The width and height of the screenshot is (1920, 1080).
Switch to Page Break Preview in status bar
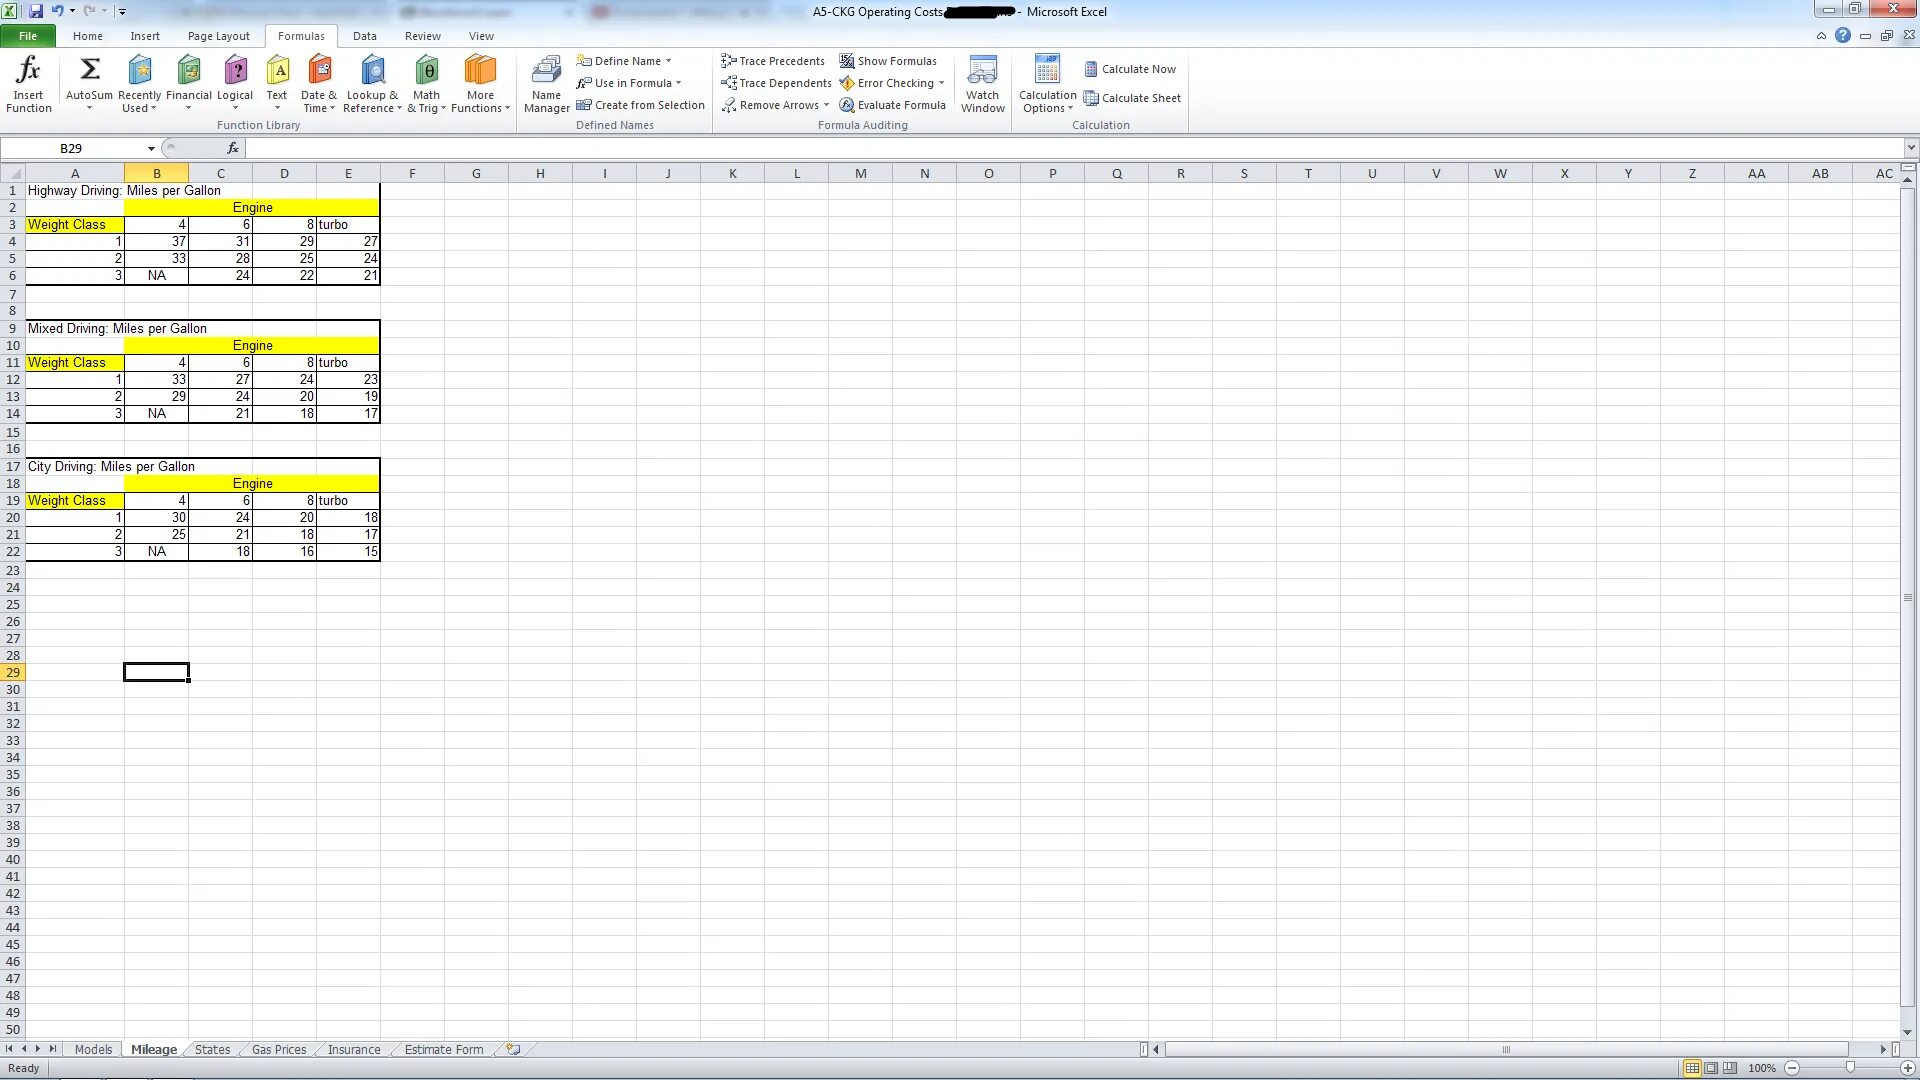(x=1730, y=1068)
